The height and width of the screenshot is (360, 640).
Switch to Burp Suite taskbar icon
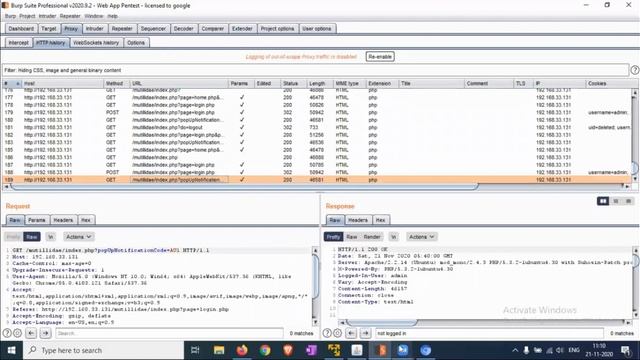[x=380, y=350]
